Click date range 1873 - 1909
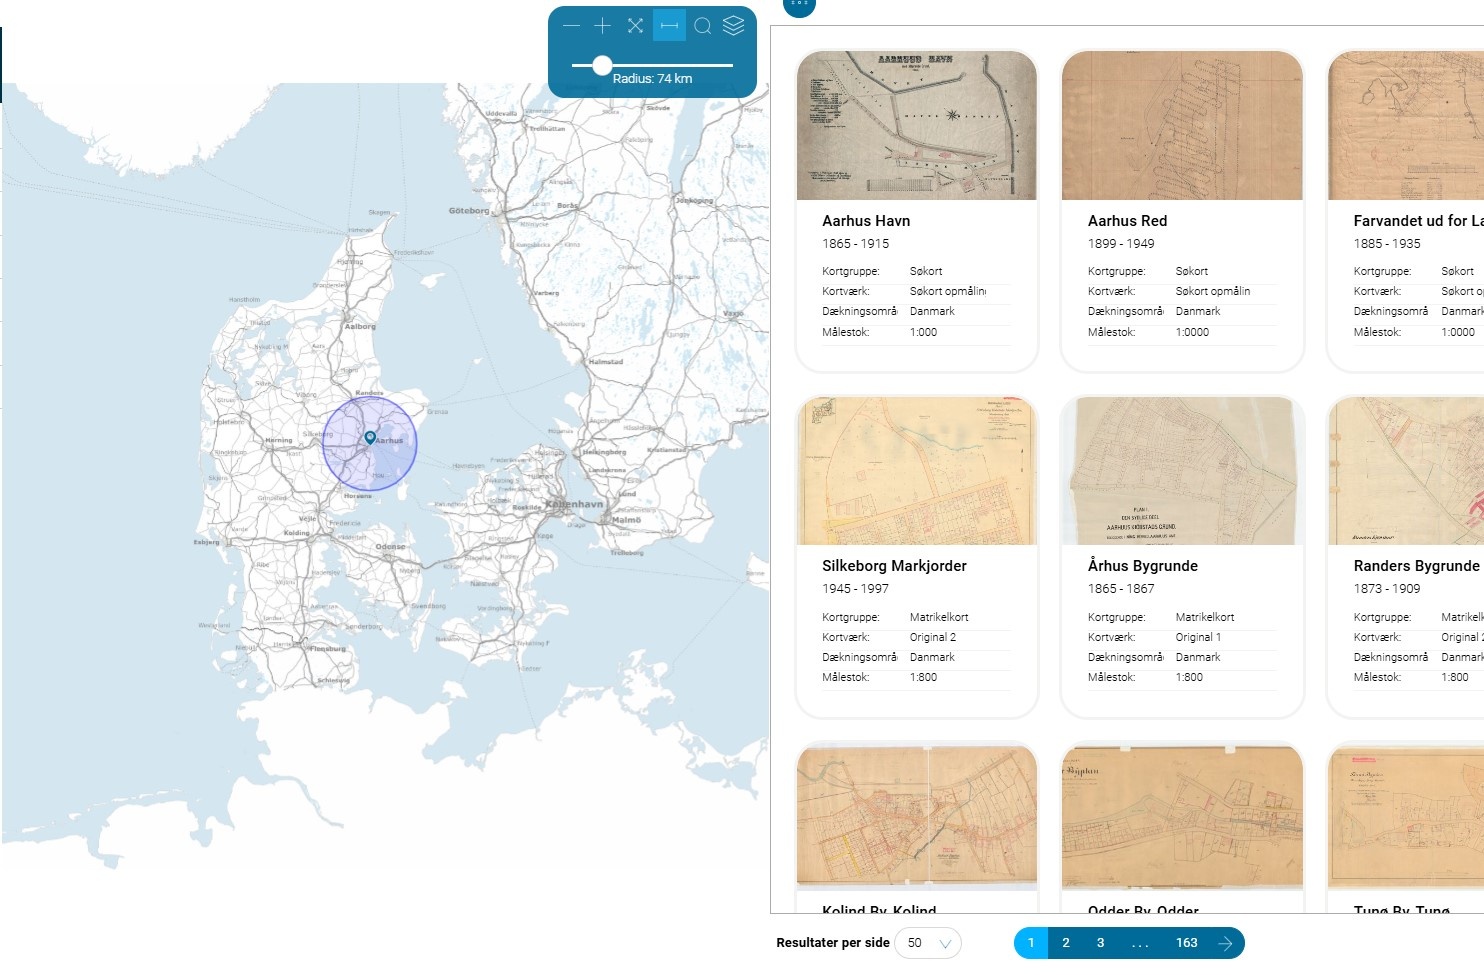This screenshot has width=1484, height=975. [1387, 589]
